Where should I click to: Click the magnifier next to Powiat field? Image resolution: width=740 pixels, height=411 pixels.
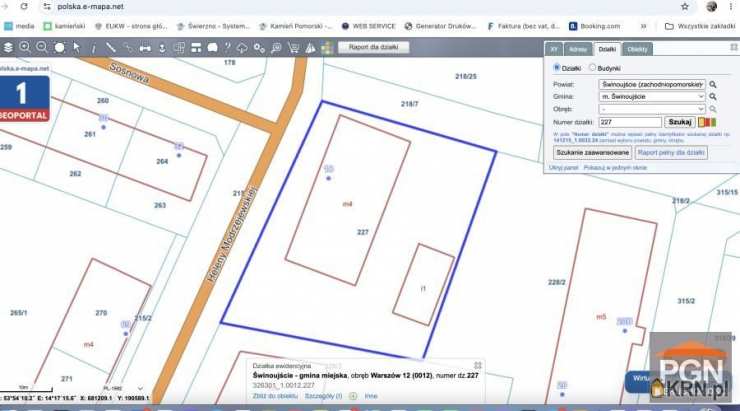click(713, 84)
